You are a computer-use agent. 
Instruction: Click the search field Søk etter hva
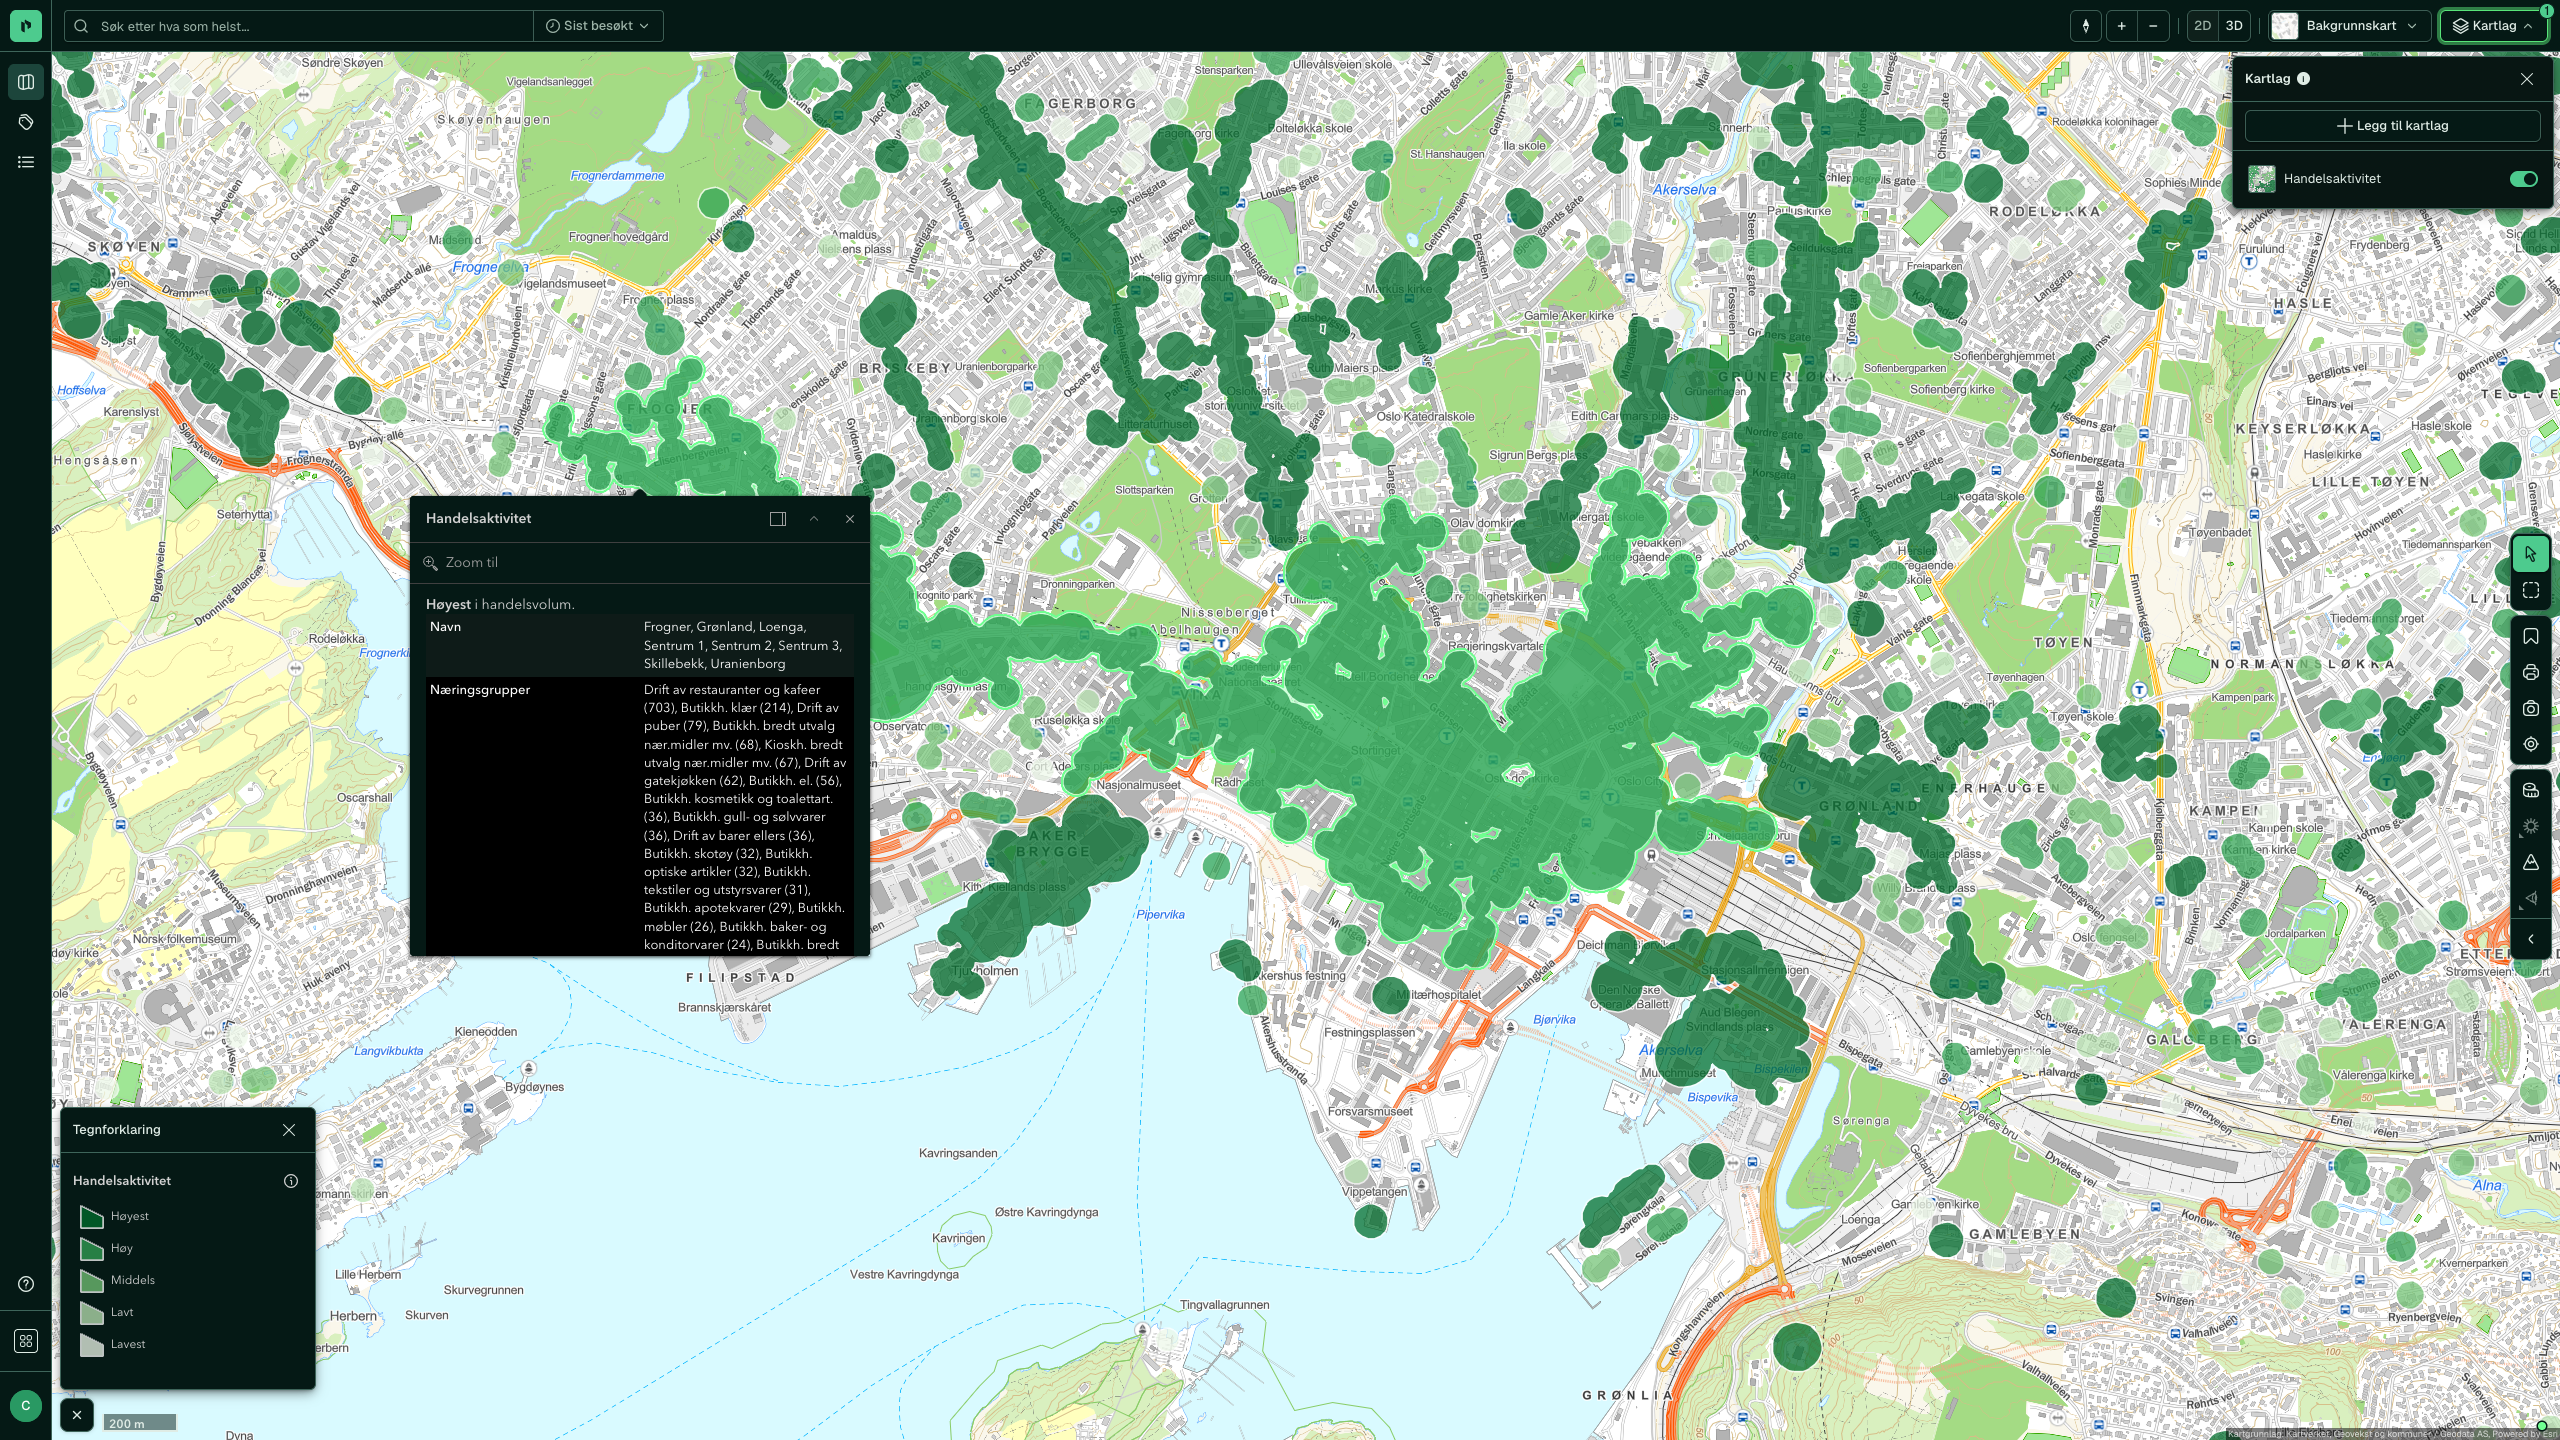[x=300, y=26]
